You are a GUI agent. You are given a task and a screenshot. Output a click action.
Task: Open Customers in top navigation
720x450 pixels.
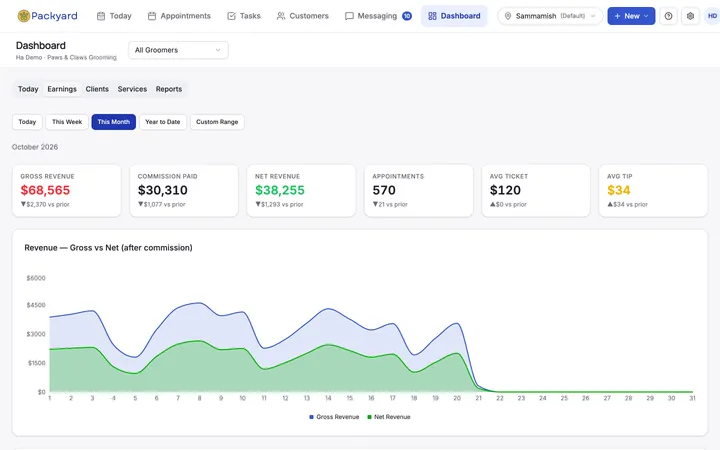303,16
